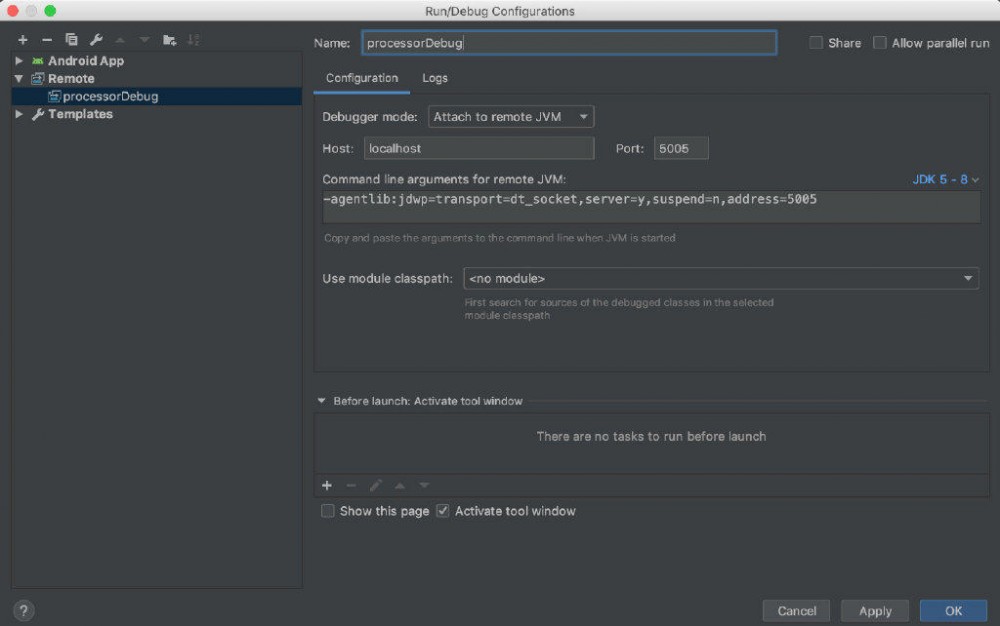
Task: Open the JDK 5 - 8 version selector
Action: click(x=945, y=180)
